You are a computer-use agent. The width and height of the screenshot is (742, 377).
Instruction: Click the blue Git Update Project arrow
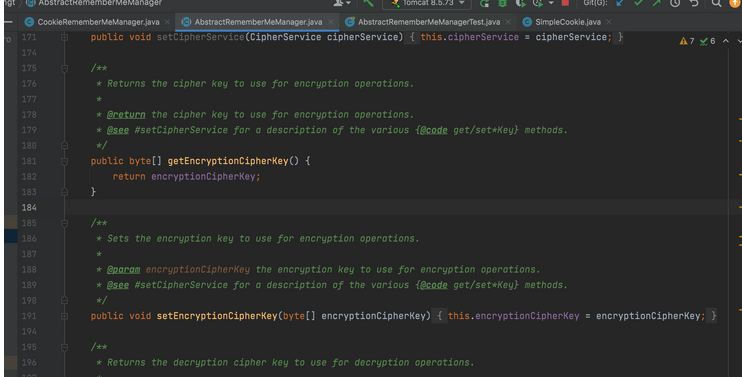coord(619,3)
